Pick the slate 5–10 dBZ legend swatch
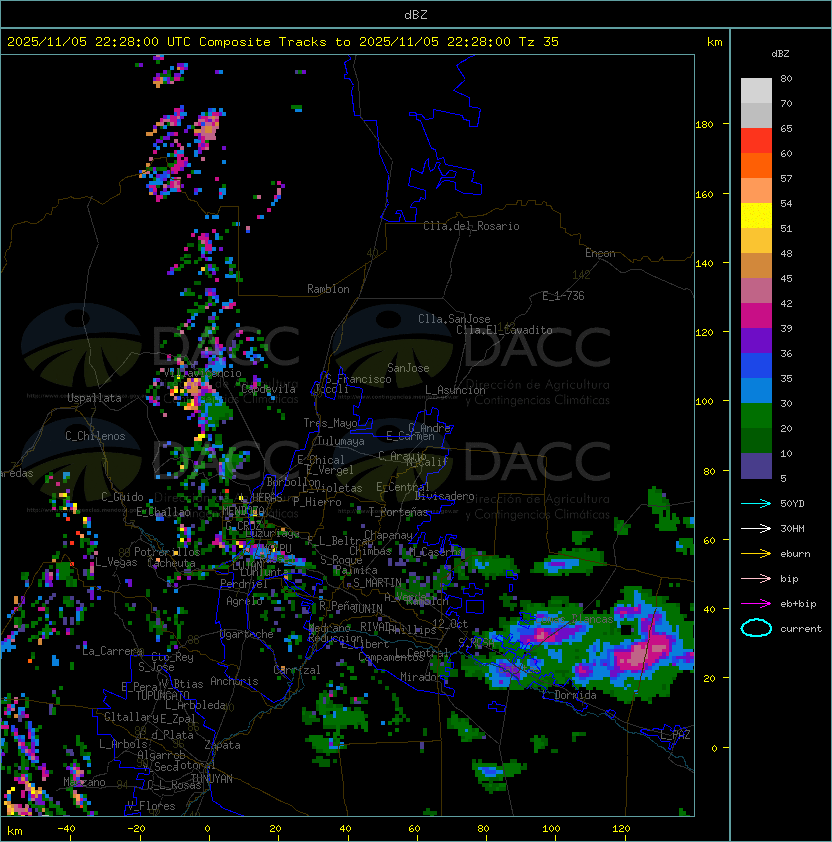 point(756,466)
